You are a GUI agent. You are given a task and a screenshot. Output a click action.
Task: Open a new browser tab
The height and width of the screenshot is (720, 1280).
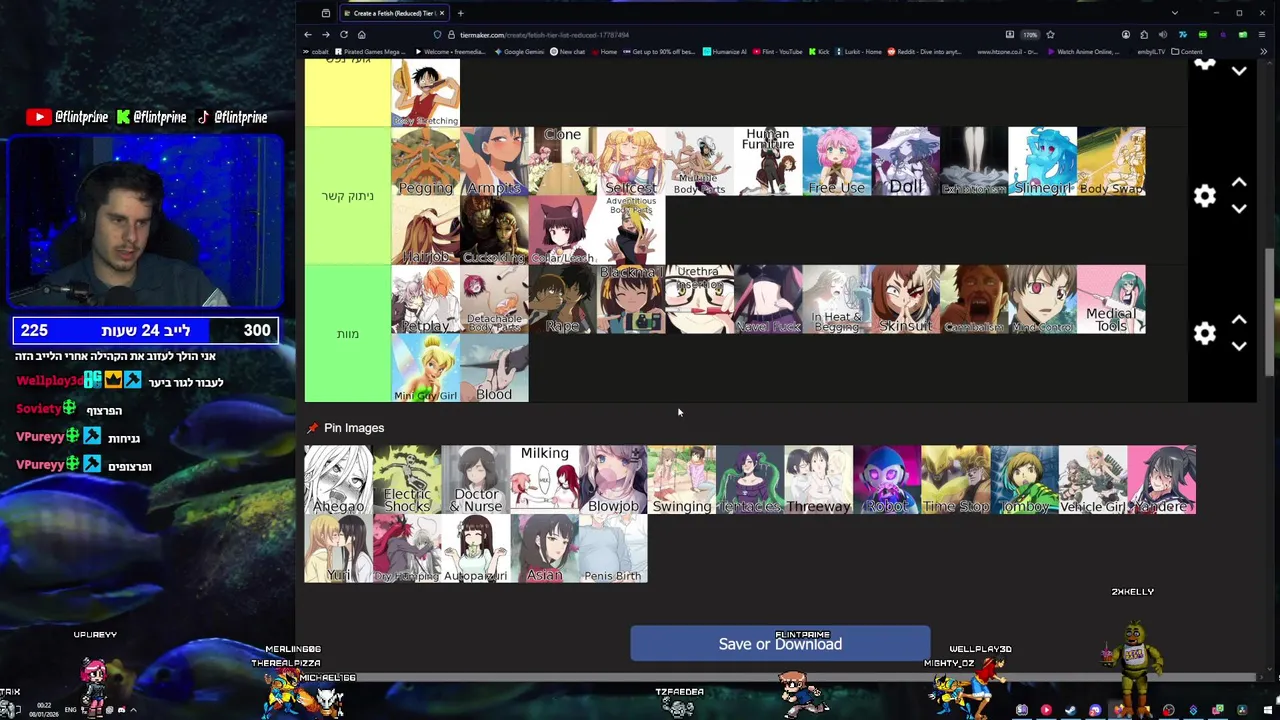click(x=460, y=13)
